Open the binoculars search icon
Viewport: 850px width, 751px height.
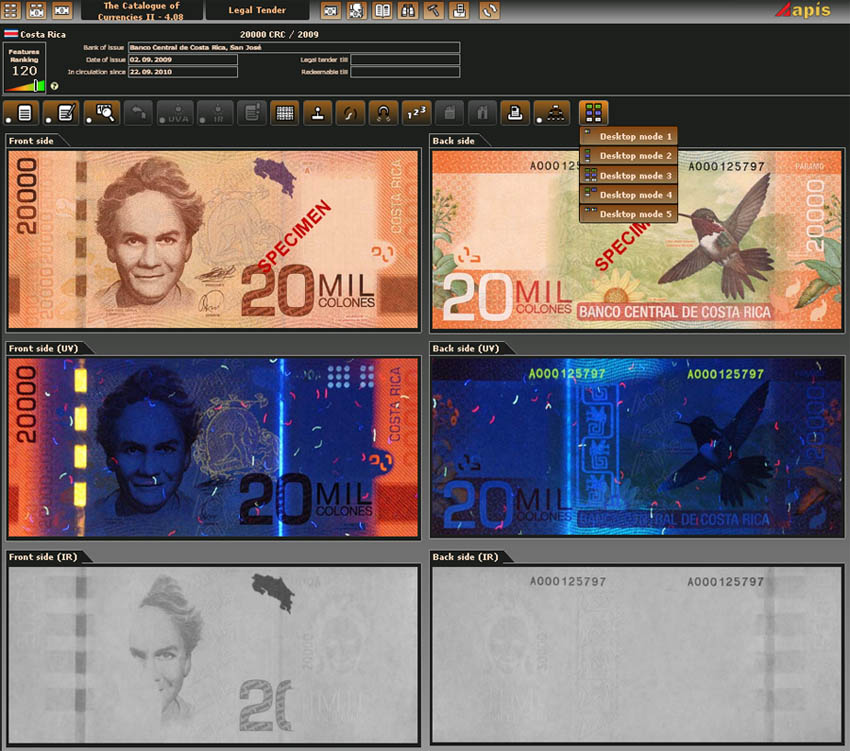(x=408, y=10)
